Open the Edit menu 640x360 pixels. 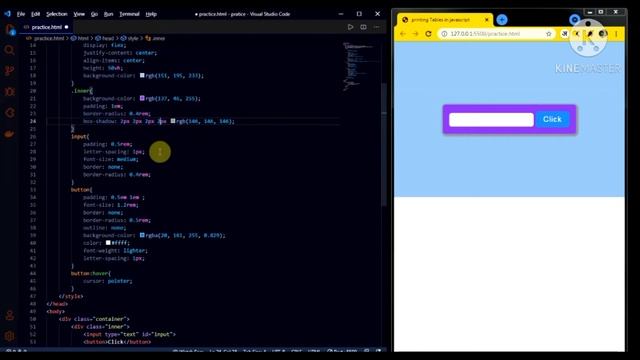36,14
